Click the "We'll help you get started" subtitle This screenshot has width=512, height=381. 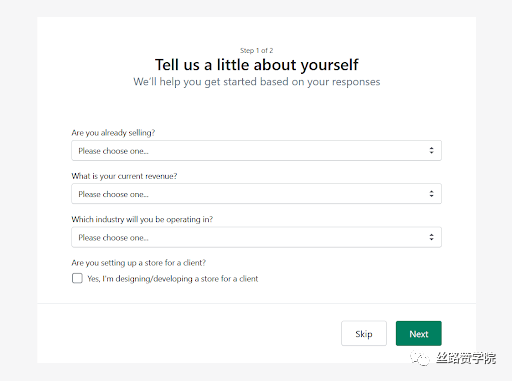click(x=257, y=82)
